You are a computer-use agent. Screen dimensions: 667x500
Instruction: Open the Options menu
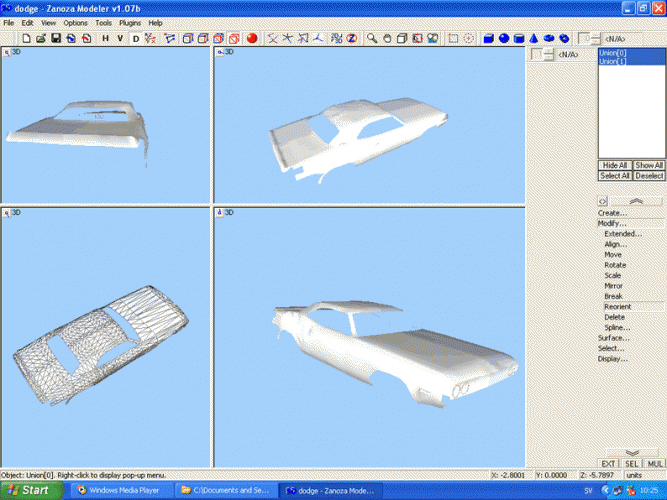75,22
